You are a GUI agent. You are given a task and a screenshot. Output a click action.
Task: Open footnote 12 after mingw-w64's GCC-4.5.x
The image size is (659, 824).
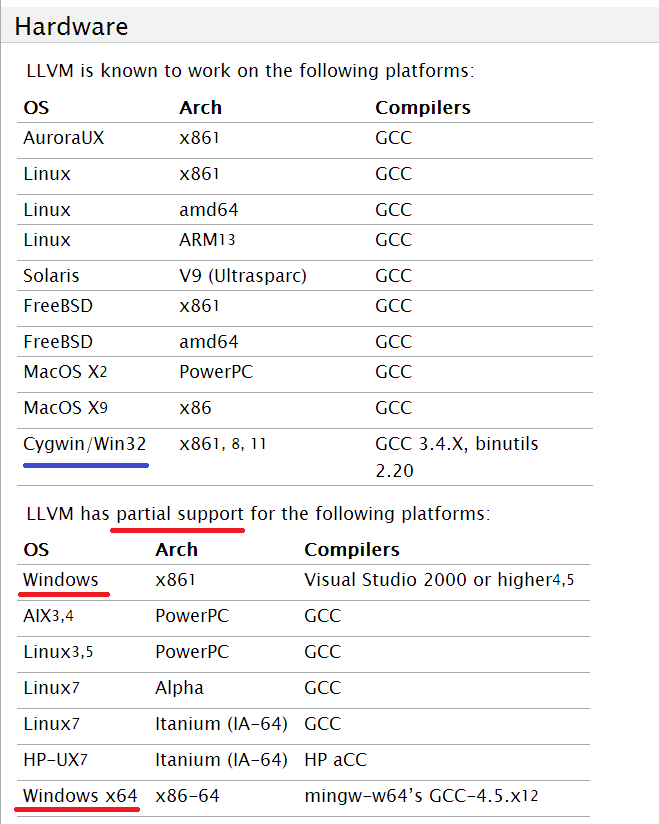pos(530,796)
